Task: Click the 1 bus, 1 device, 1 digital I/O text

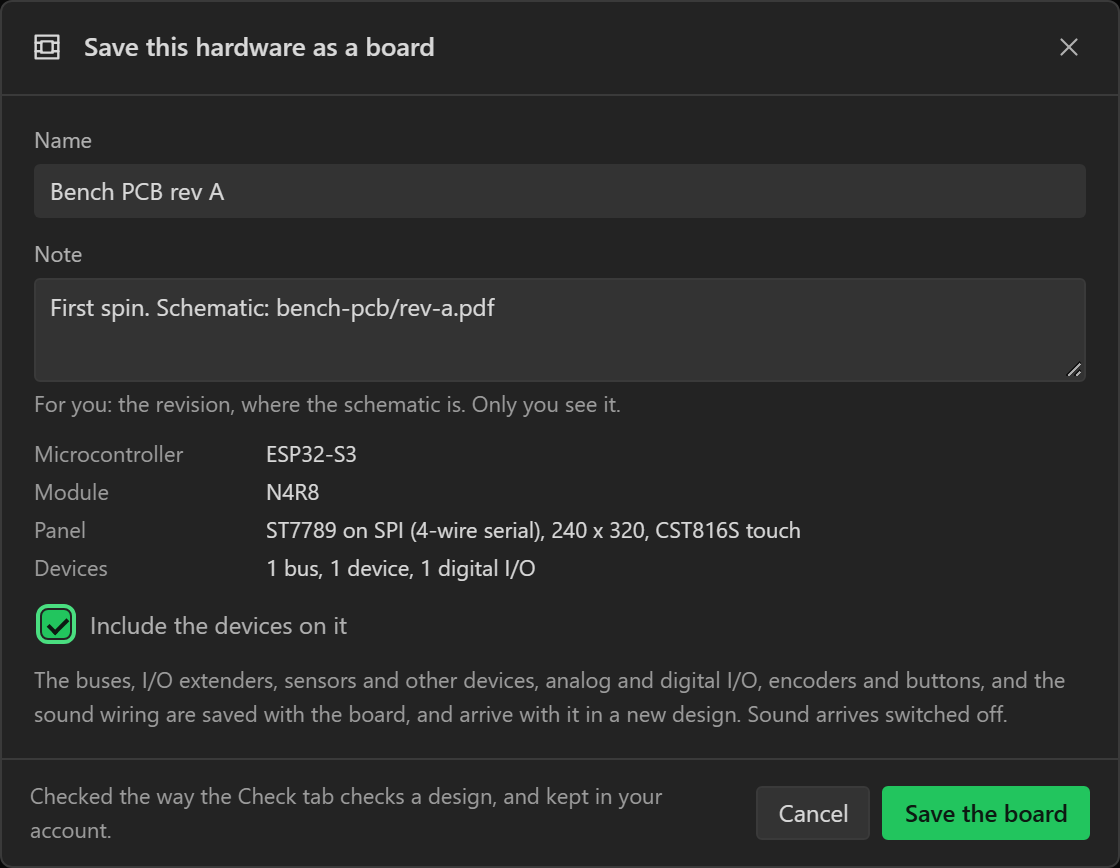Action: pyautogui.click(x=401, y=568)
